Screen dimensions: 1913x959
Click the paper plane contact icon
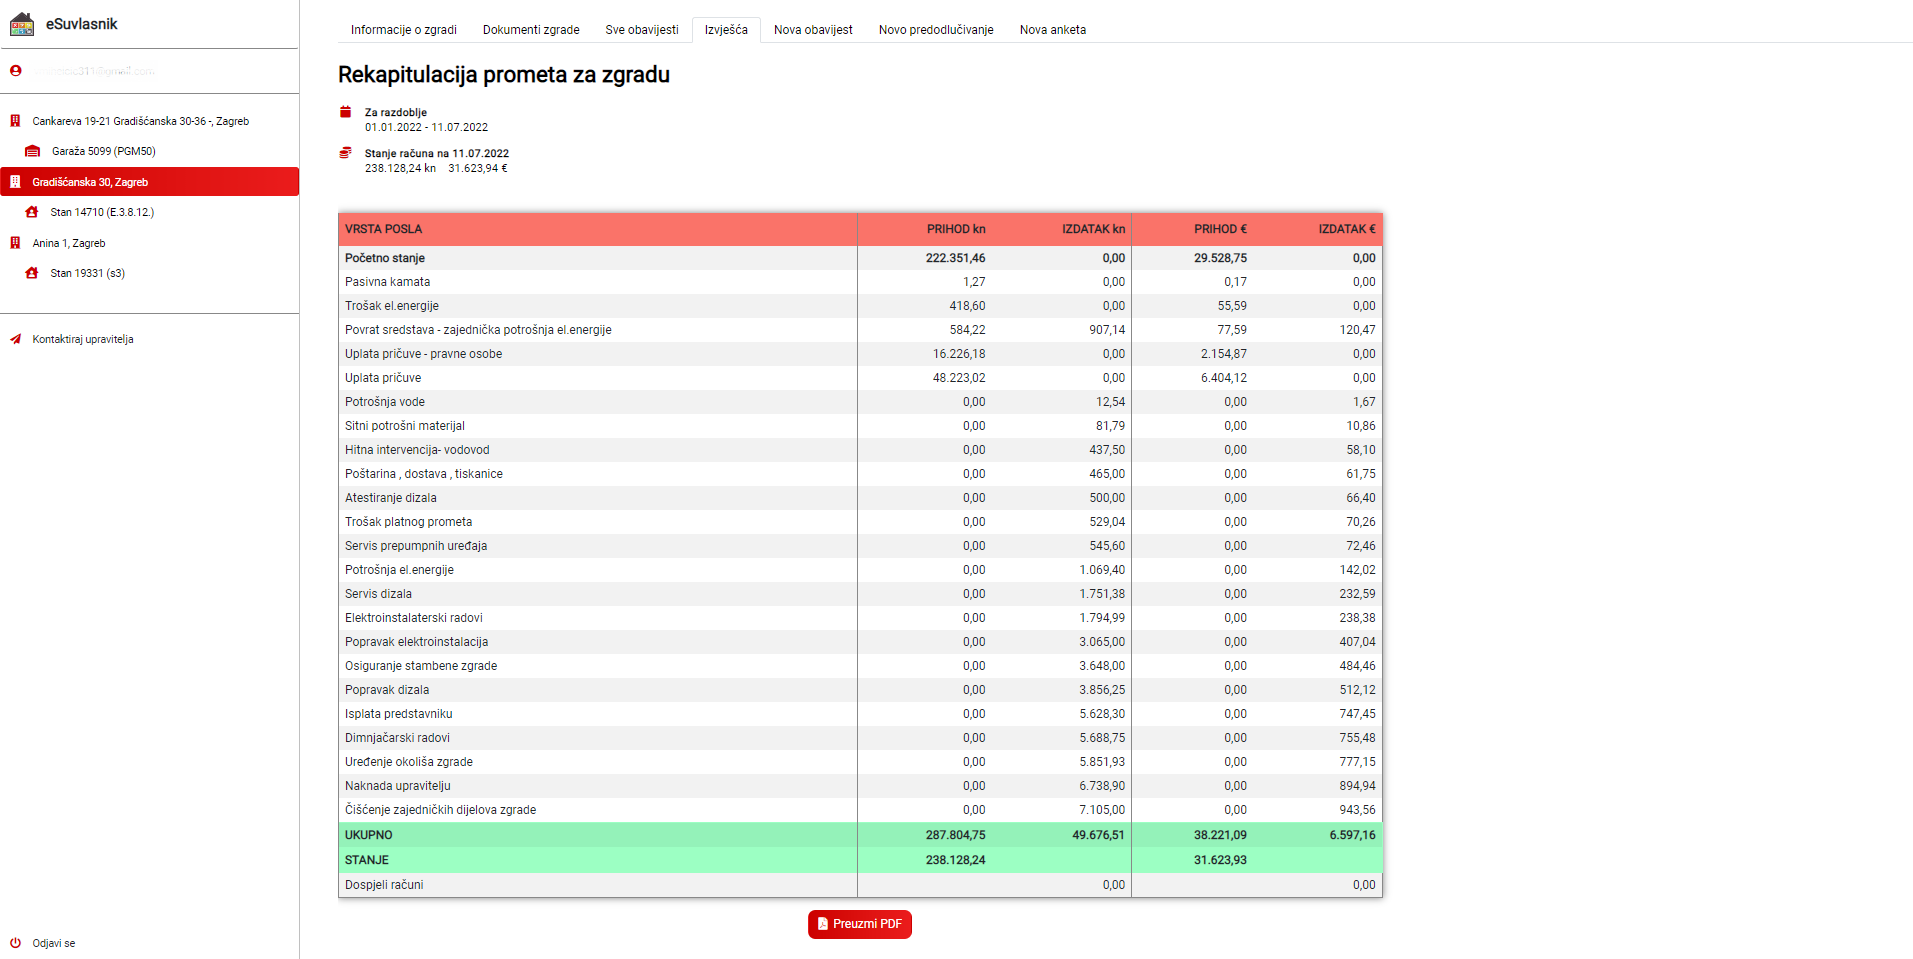coord(15,339)
